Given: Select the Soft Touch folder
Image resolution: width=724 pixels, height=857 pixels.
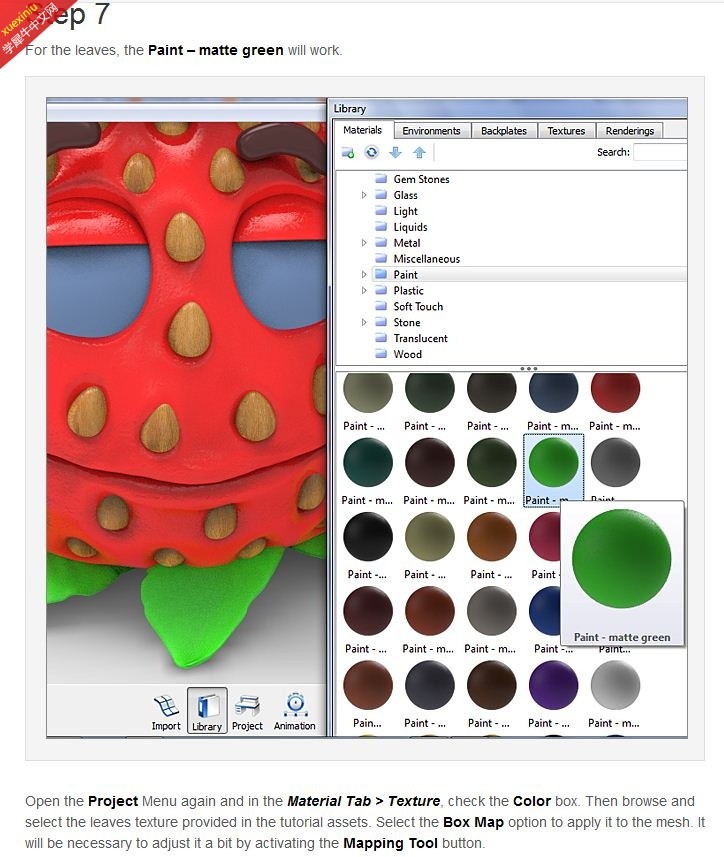Looking at the screenshot, I should point(419,307).
